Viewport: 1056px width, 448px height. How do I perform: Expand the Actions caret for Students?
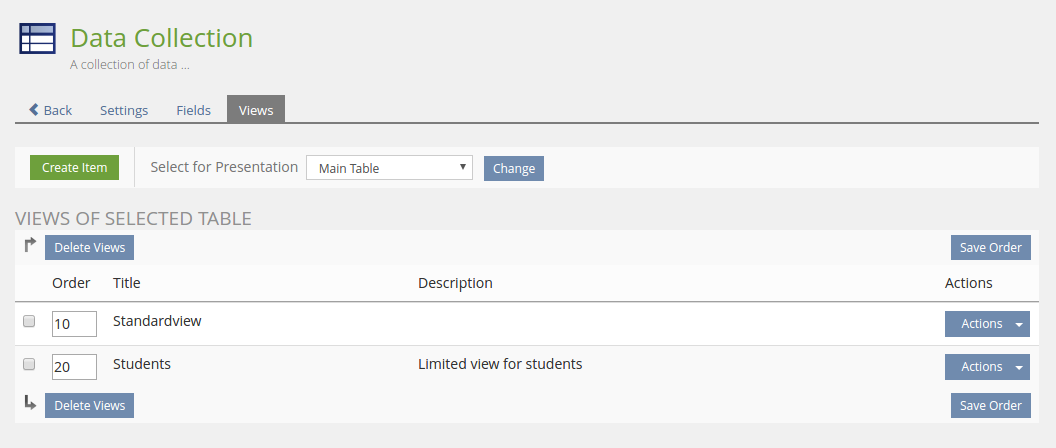coord(1019,368)
